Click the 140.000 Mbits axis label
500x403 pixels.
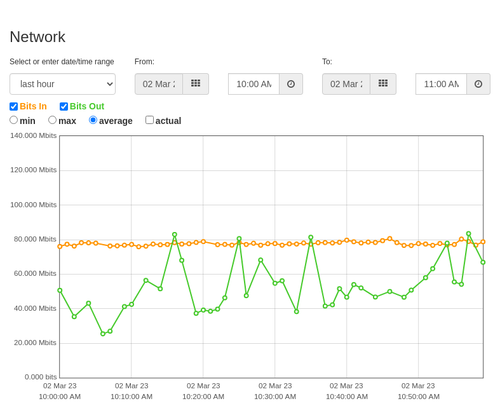pyautogui.click(x=33, y=136)
